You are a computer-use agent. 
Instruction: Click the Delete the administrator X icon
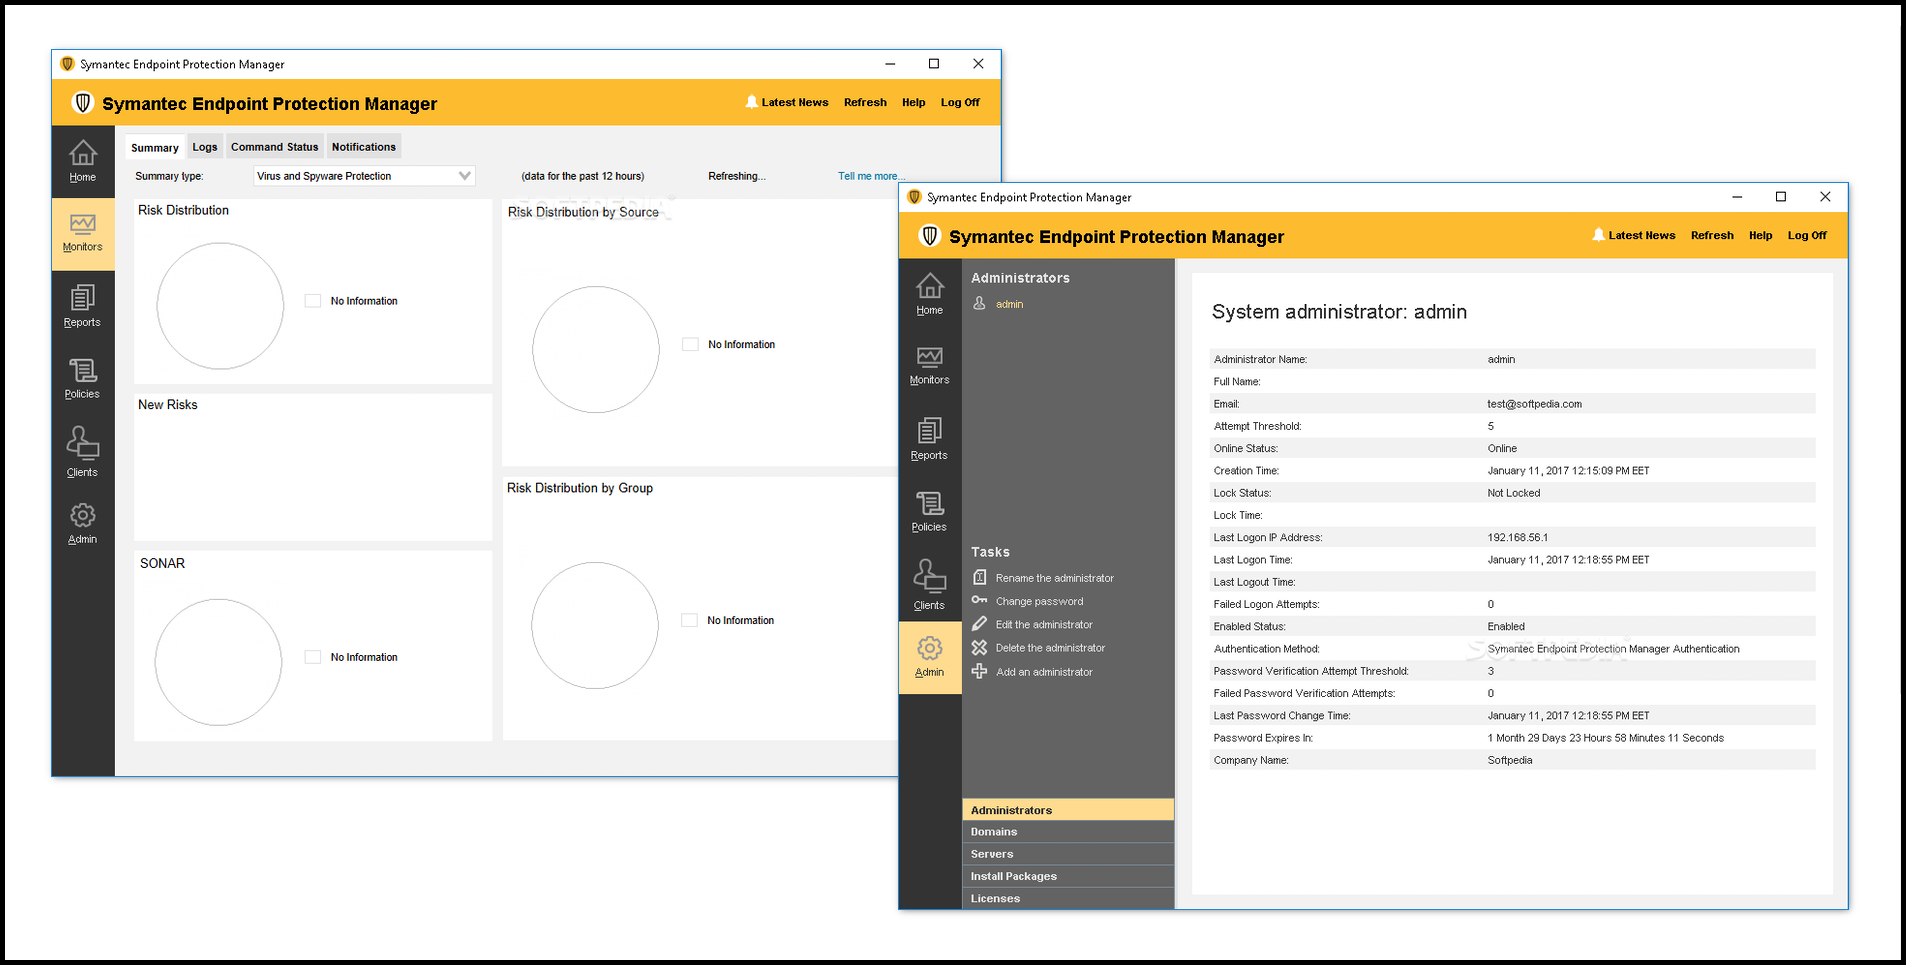pos(980,647)
